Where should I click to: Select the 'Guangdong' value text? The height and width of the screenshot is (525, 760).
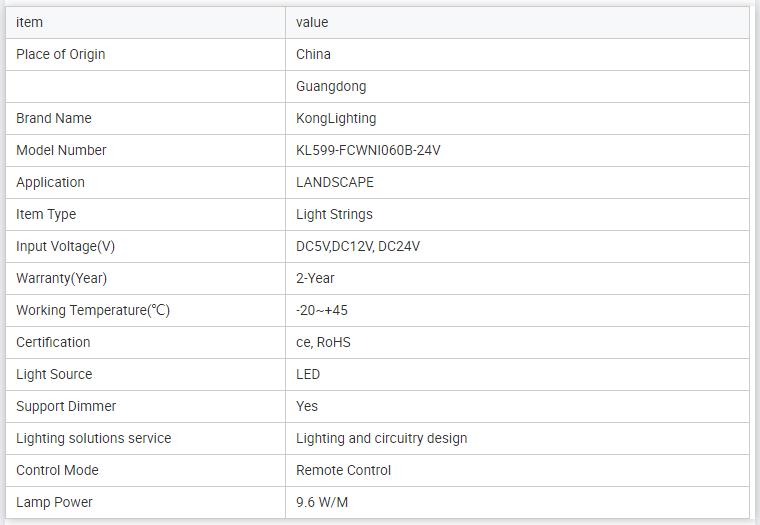331,86
